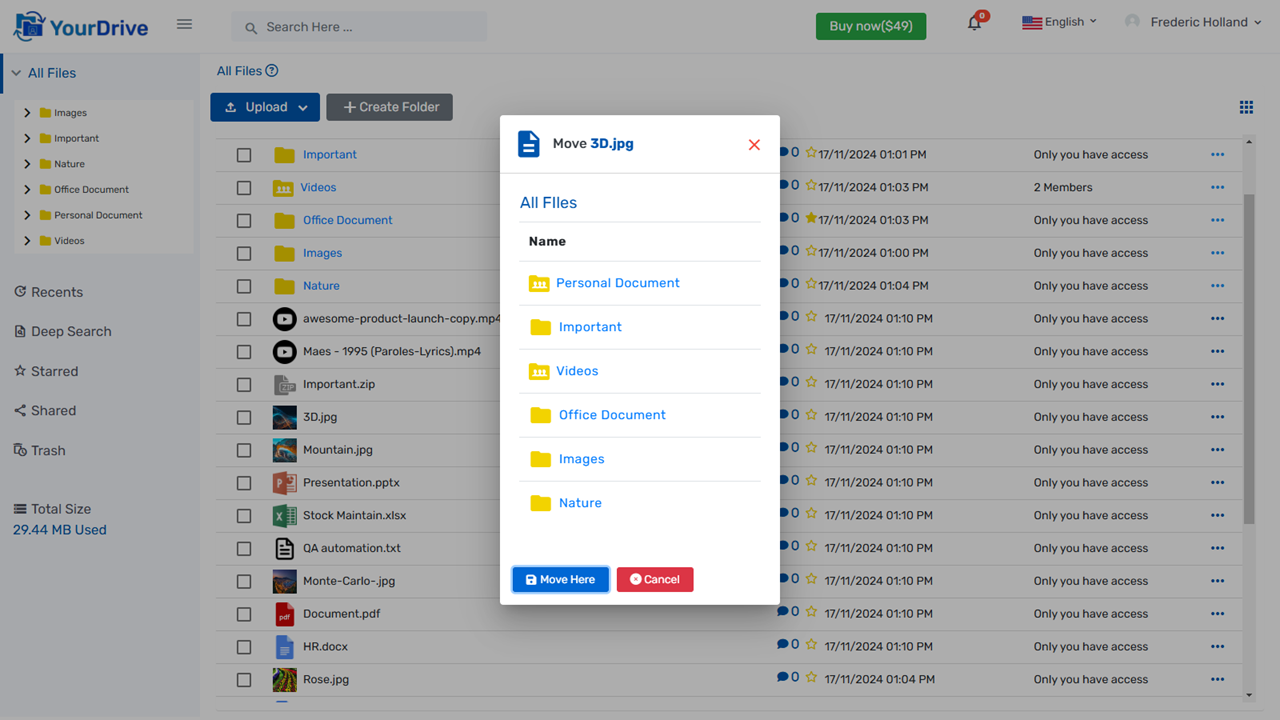Open the grid view icon near top right

point(1246,106)
